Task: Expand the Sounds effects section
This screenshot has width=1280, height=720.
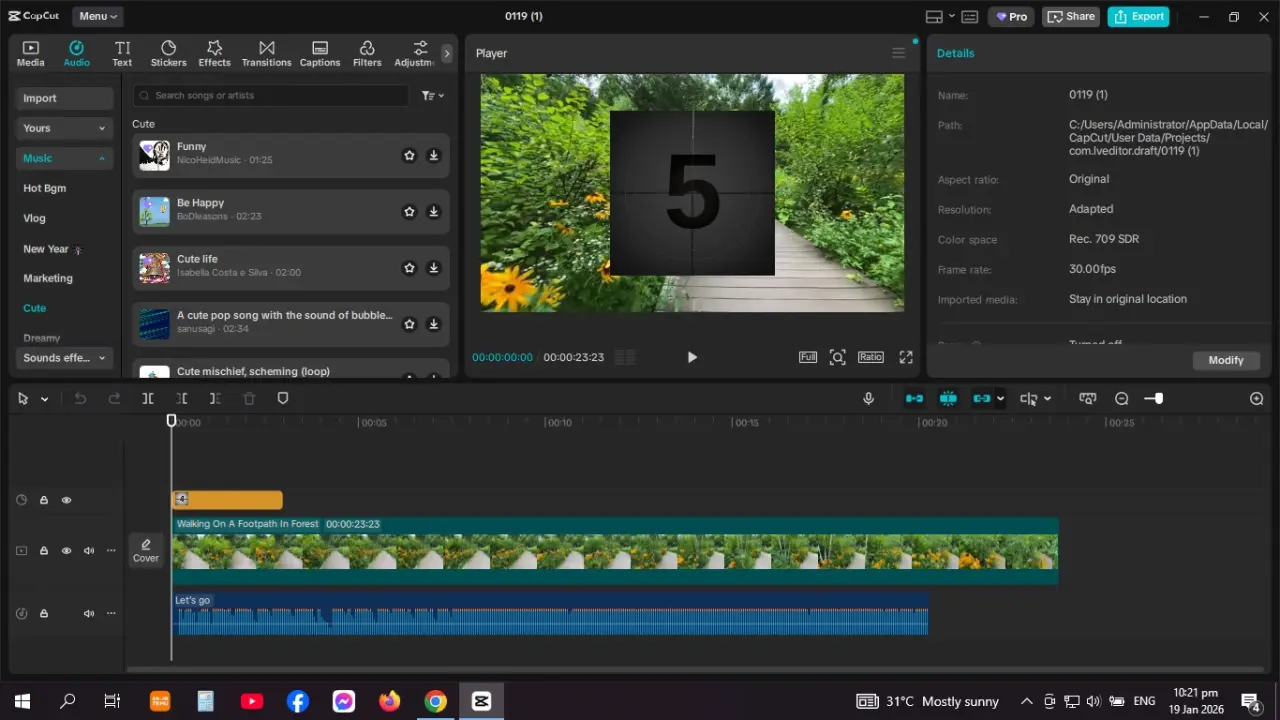Action: tap(65, 358)
